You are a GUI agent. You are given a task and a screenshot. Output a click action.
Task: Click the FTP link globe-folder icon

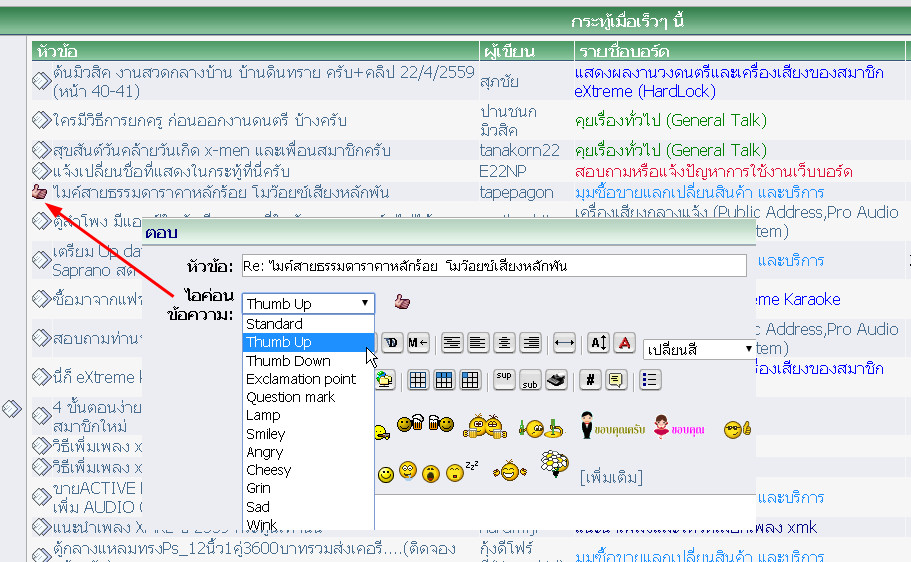point(384,380)
